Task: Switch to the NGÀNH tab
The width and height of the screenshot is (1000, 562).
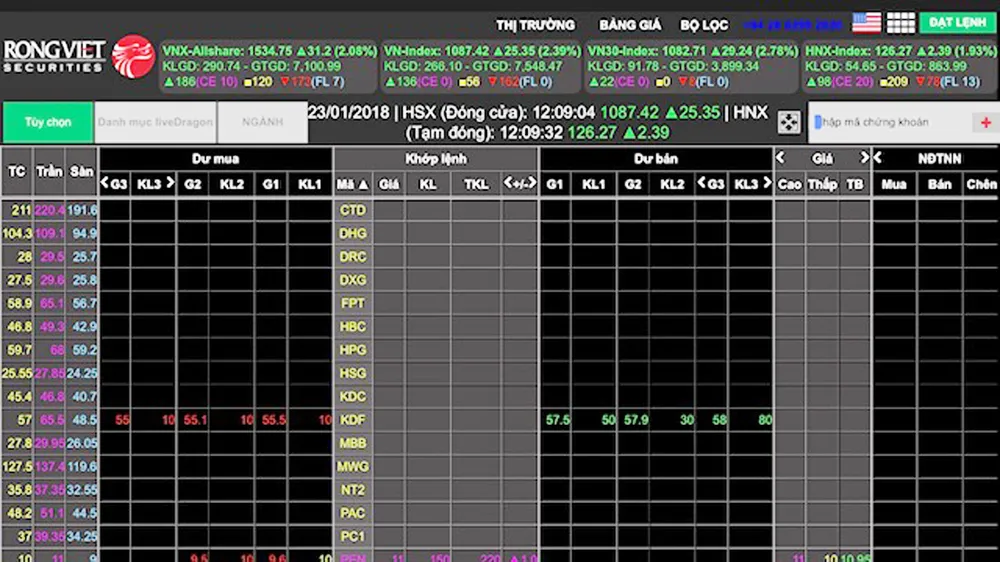Action: click(262, 122)
